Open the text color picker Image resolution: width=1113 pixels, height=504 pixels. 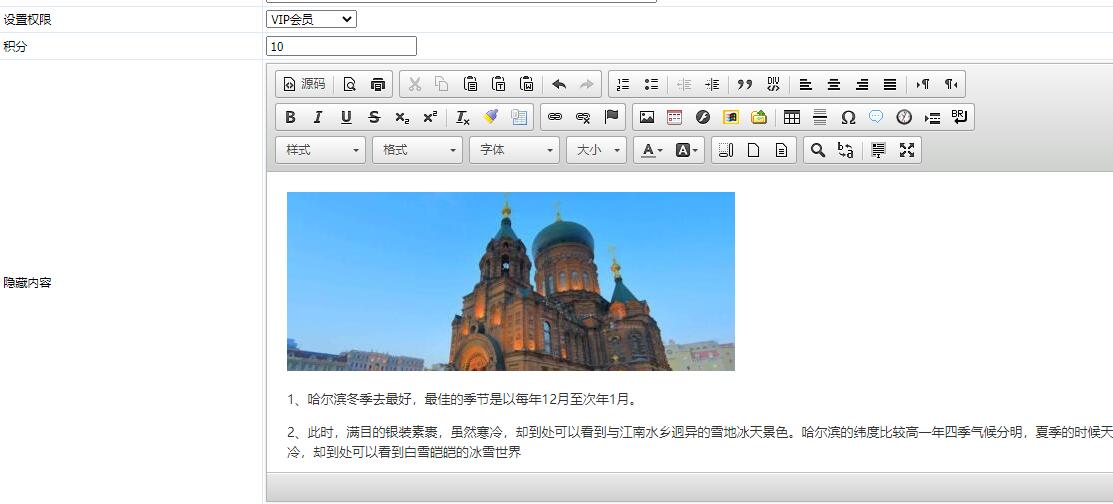tap(653, 150)
